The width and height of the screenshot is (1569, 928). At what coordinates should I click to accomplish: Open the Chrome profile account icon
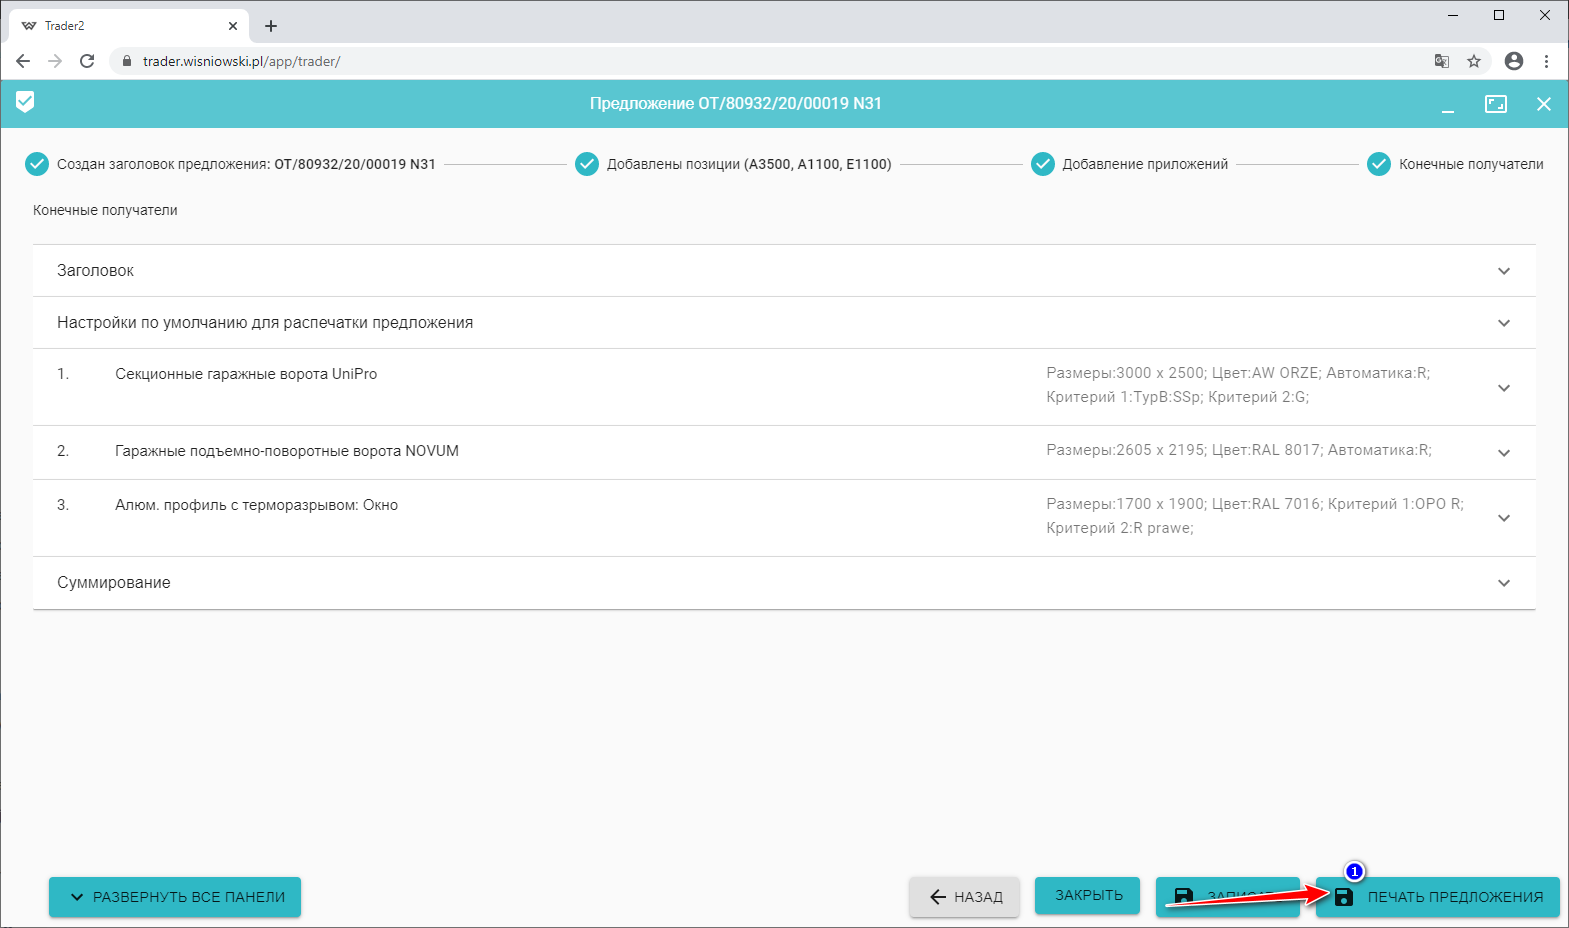coord(1514,61)
